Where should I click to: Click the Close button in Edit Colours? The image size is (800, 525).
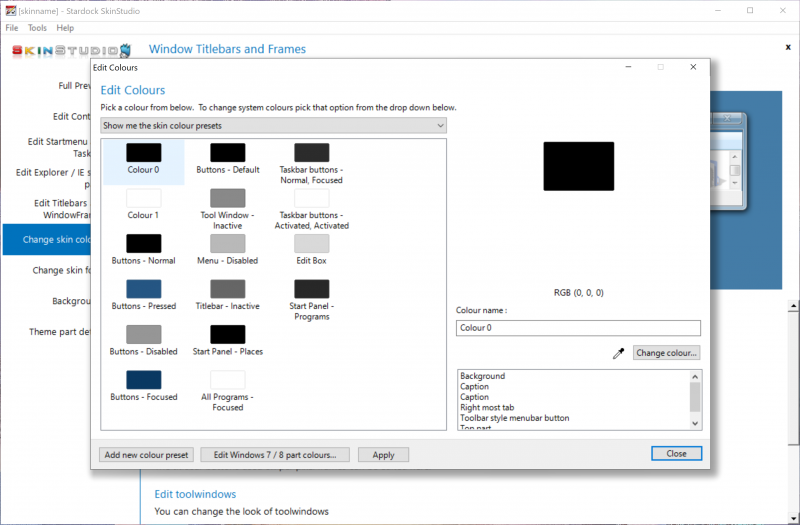click(677, 454)
